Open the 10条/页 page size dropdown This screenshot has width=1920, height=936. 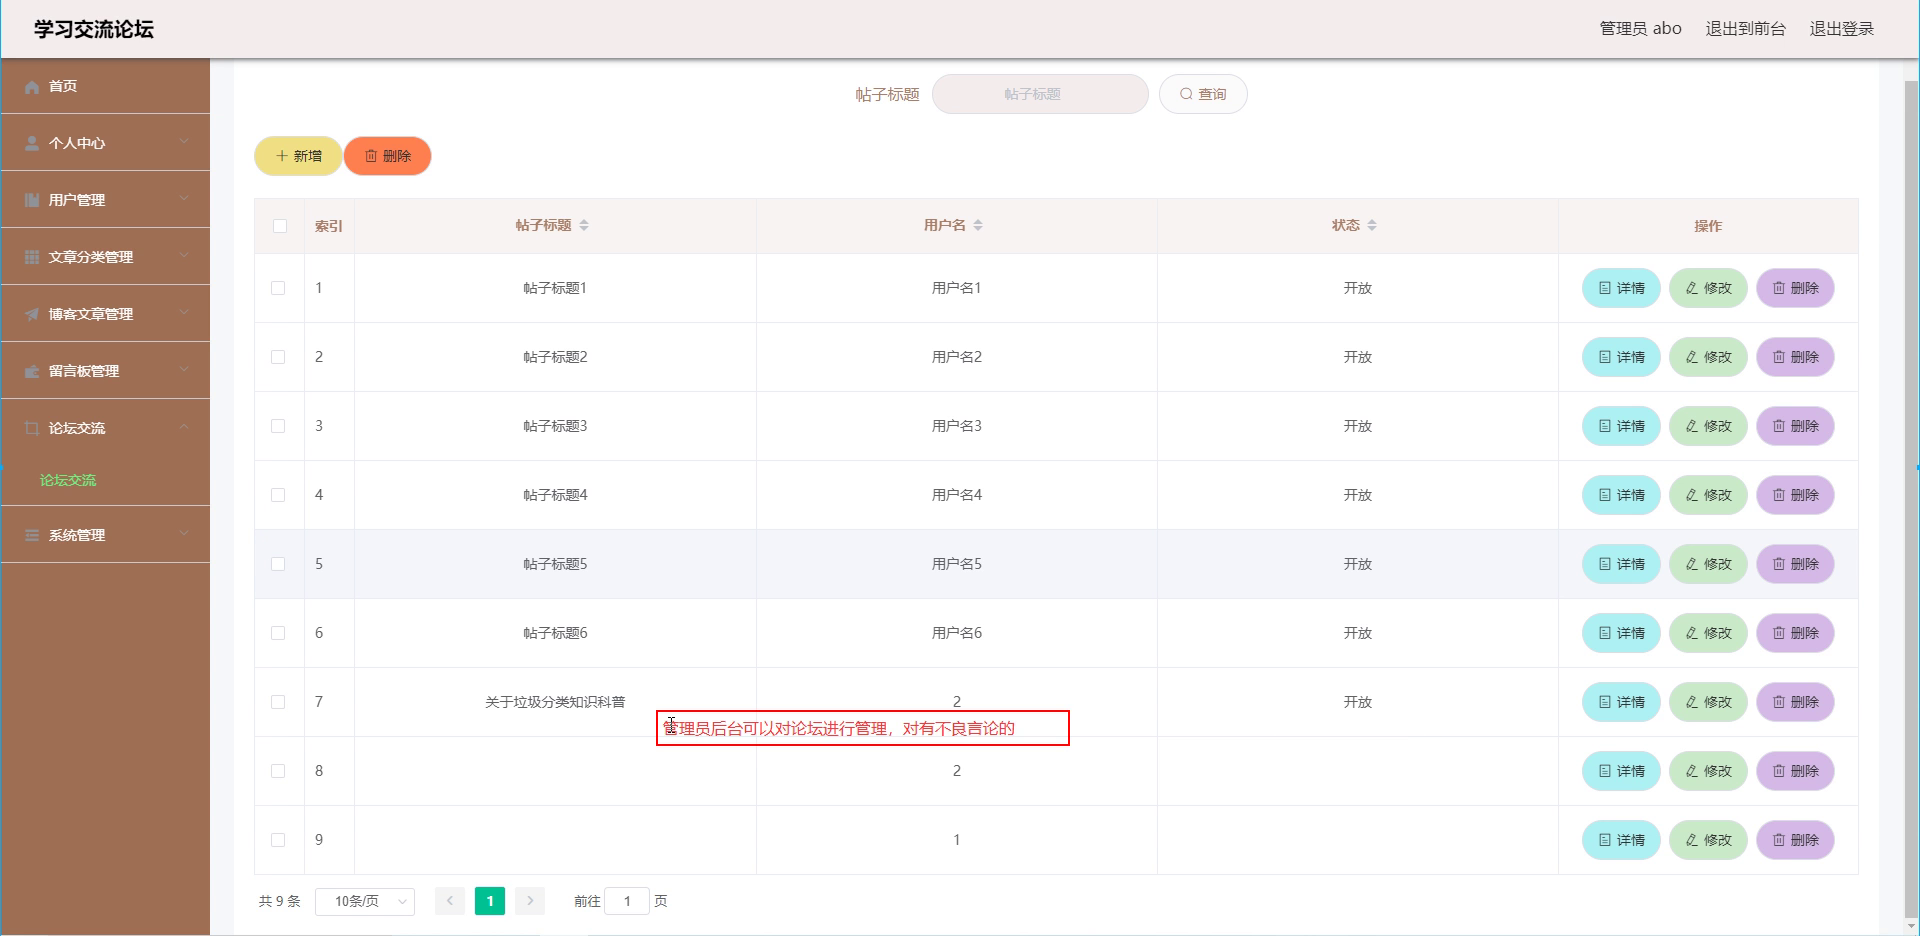[x=365, y=901]
